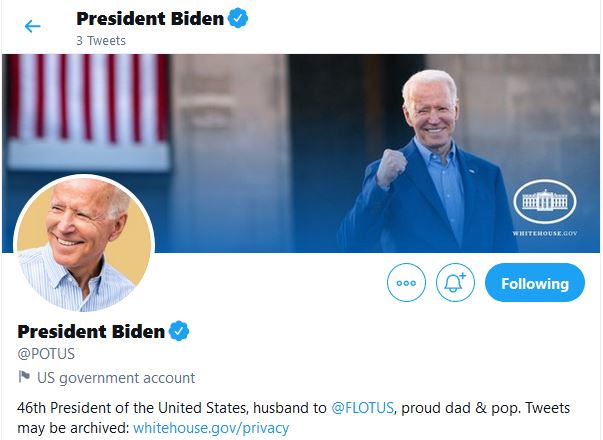Click the 46th President bio text
Image resolution: width=603 pixels, height=440 pixels.
pyautogui.click(x=170, y=407)
